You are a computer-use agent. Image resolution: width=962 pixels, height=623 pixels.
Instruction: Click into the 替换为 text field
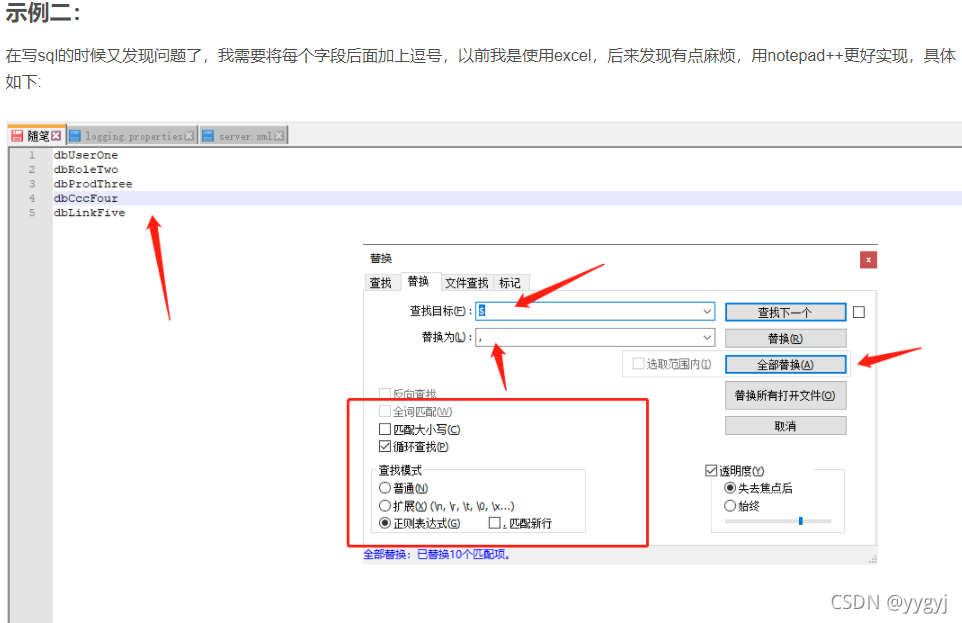[x=590, y=338]
